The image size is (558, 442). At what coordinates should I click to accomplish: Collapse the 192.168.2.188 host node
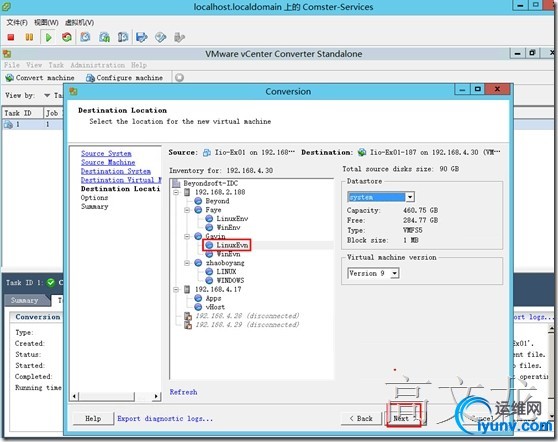click(176, 192)
